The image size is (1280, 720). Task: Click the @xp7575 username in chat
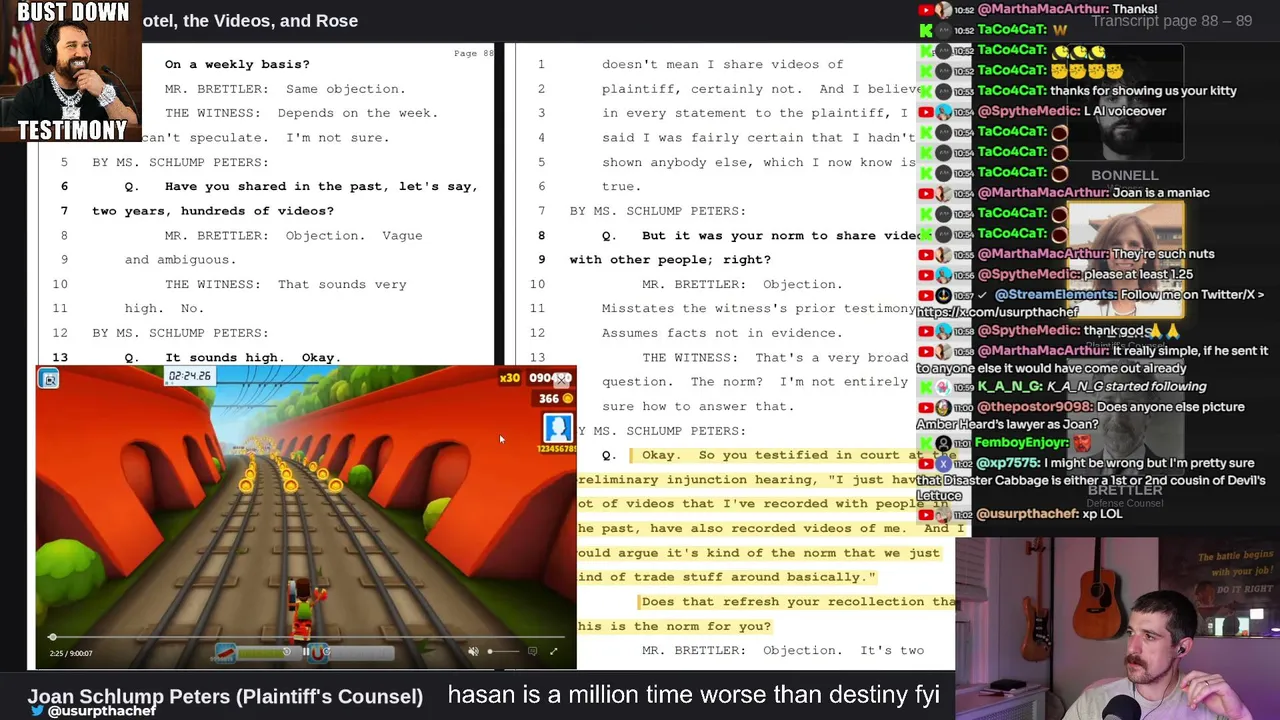[x=1009, y=463]
